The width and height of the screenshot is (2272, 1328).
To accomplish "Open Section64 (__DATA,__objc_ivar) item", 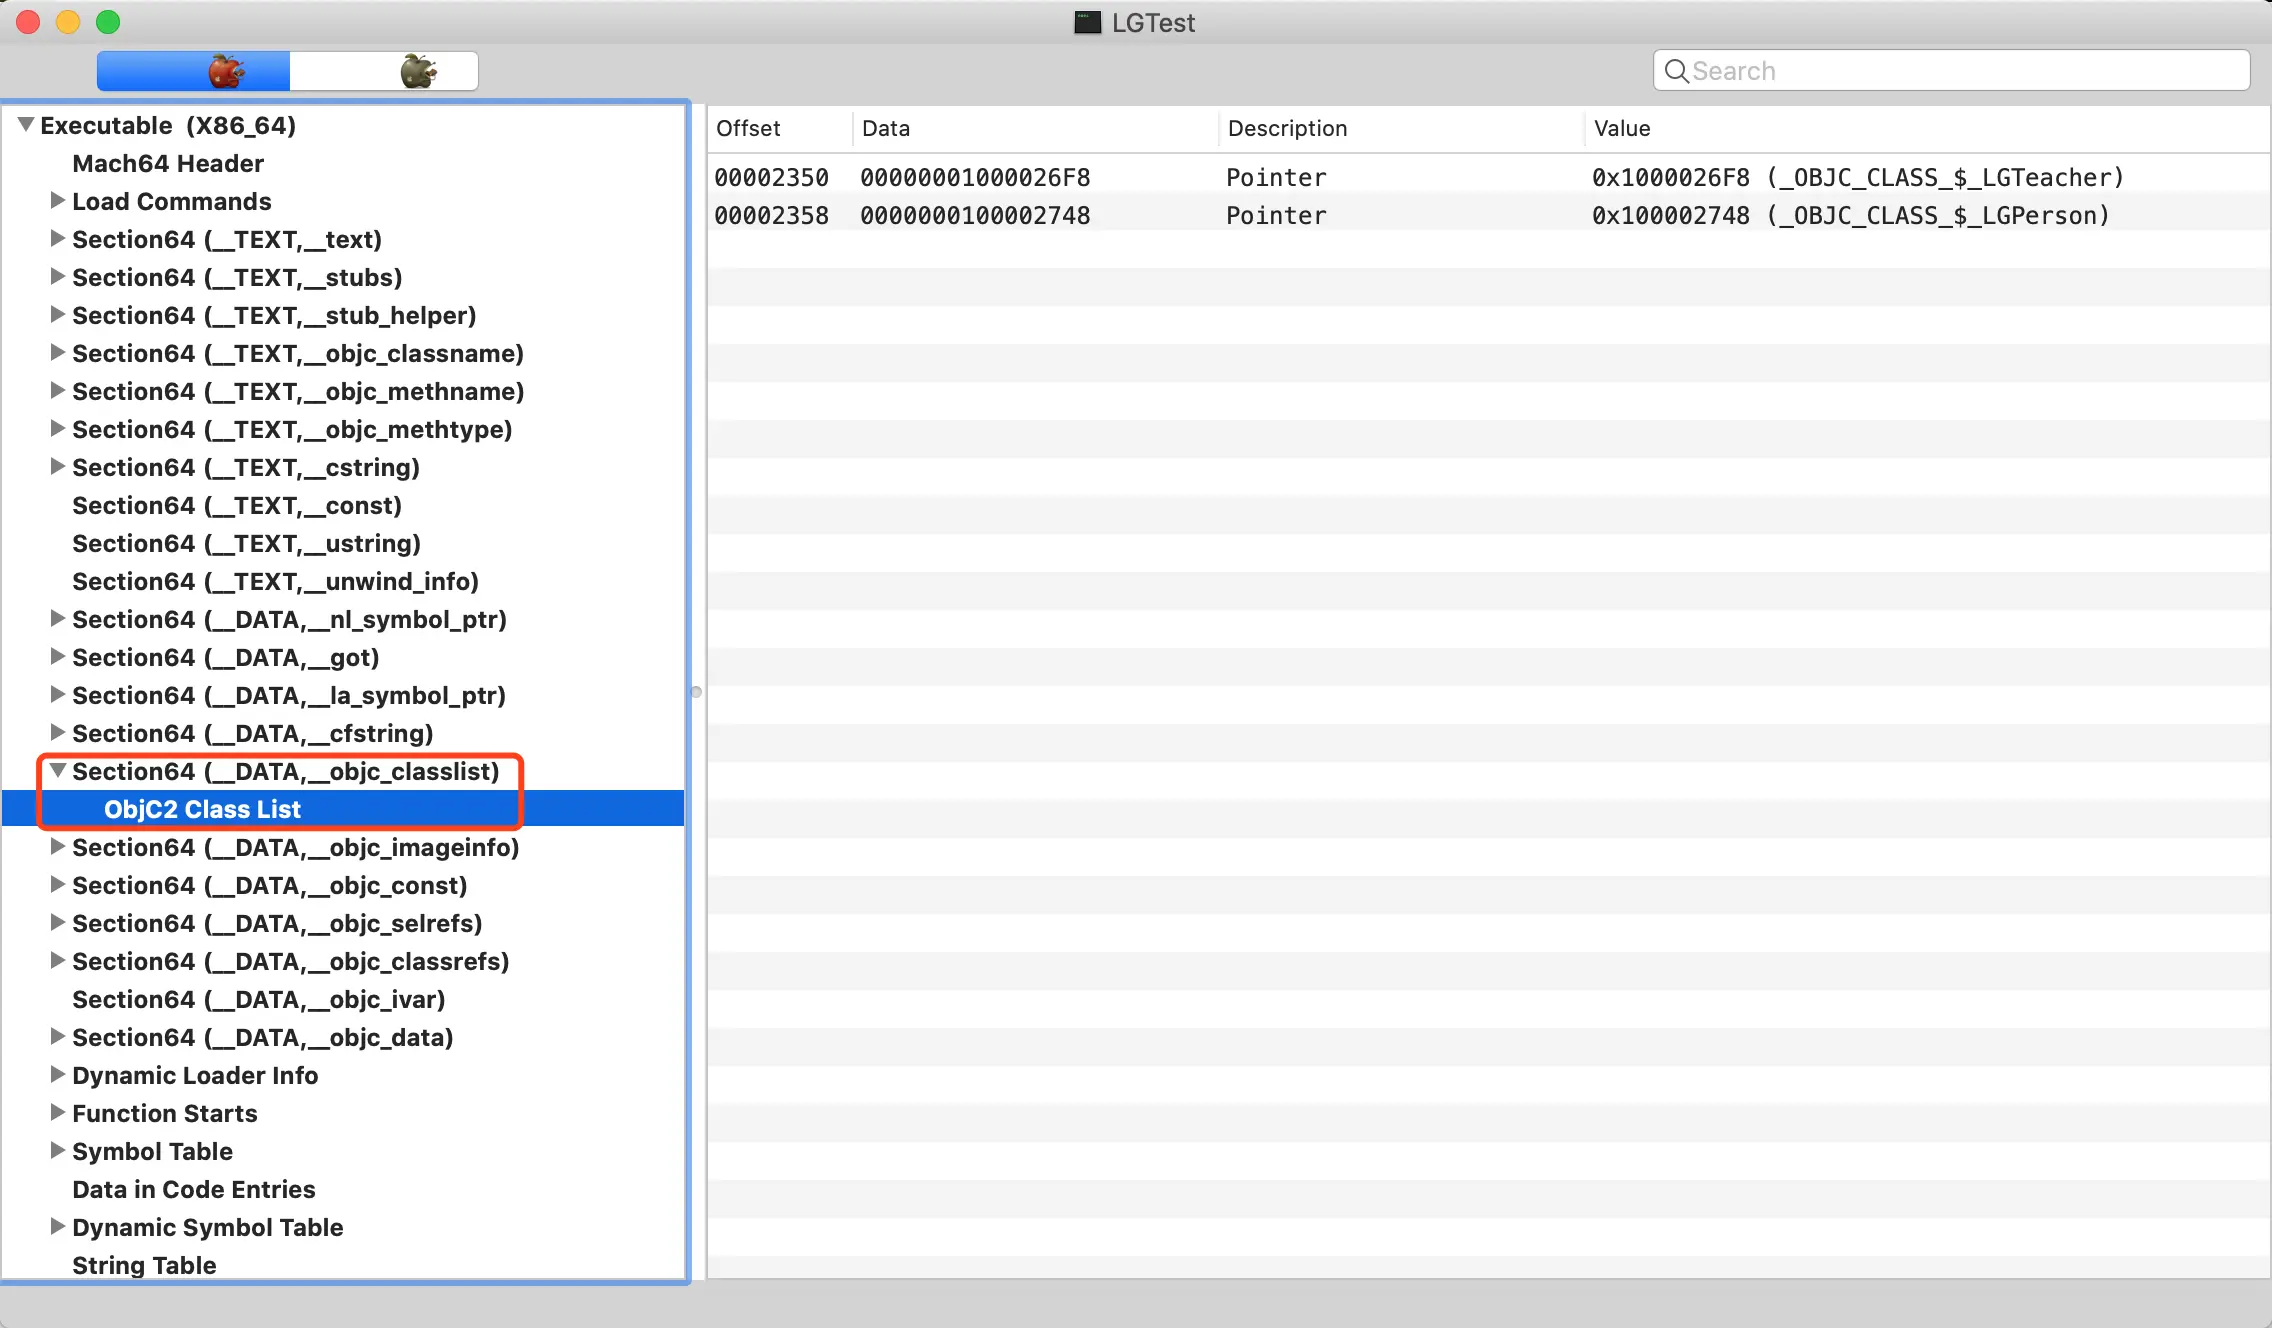I will (x=259, y=999).
